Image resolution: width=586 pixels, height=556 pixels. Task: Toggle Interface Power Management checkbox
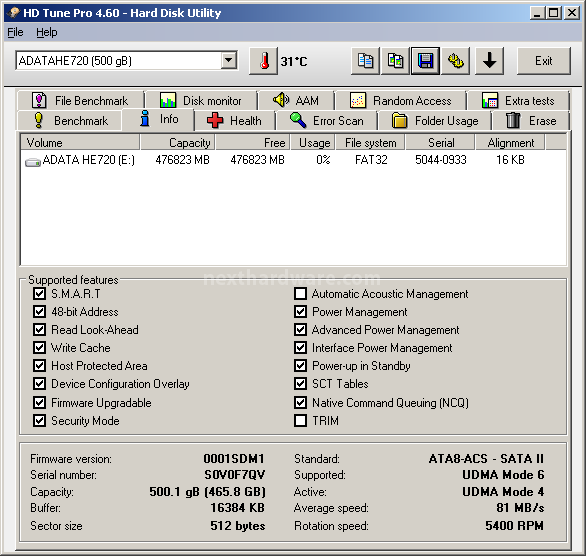[300, 348]
